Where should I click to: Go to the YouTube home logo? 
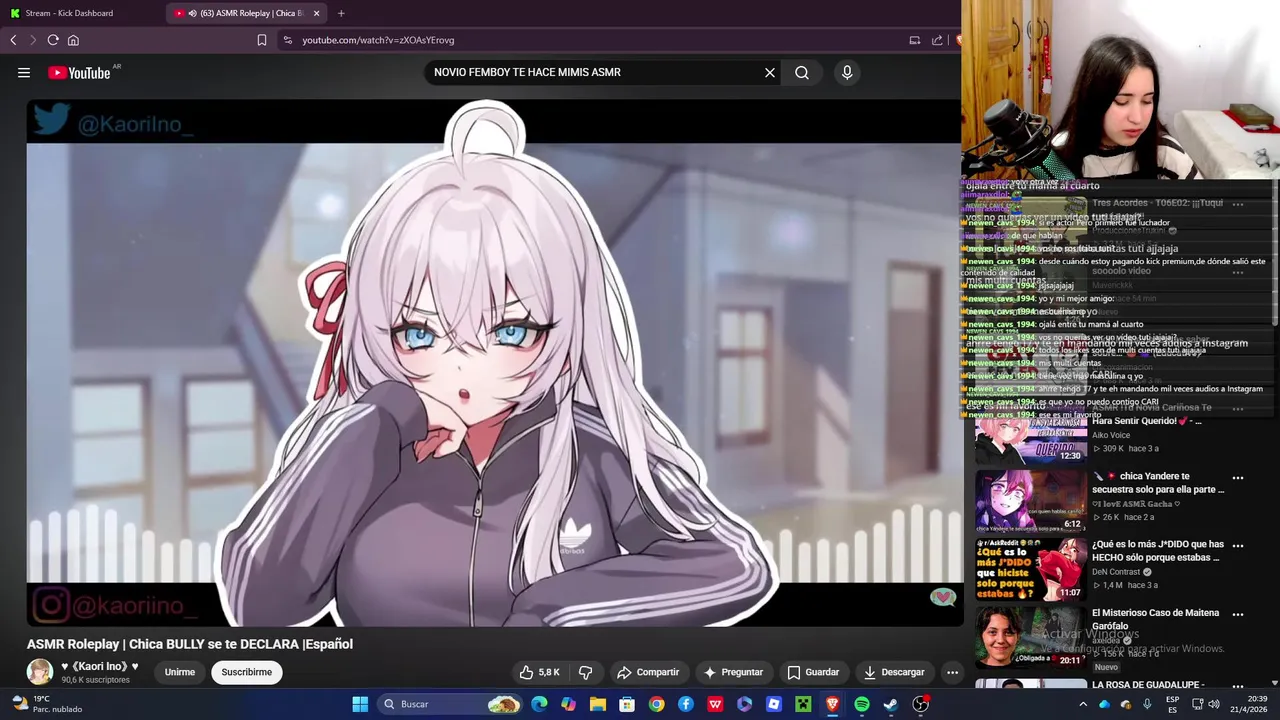coord(80,72)
